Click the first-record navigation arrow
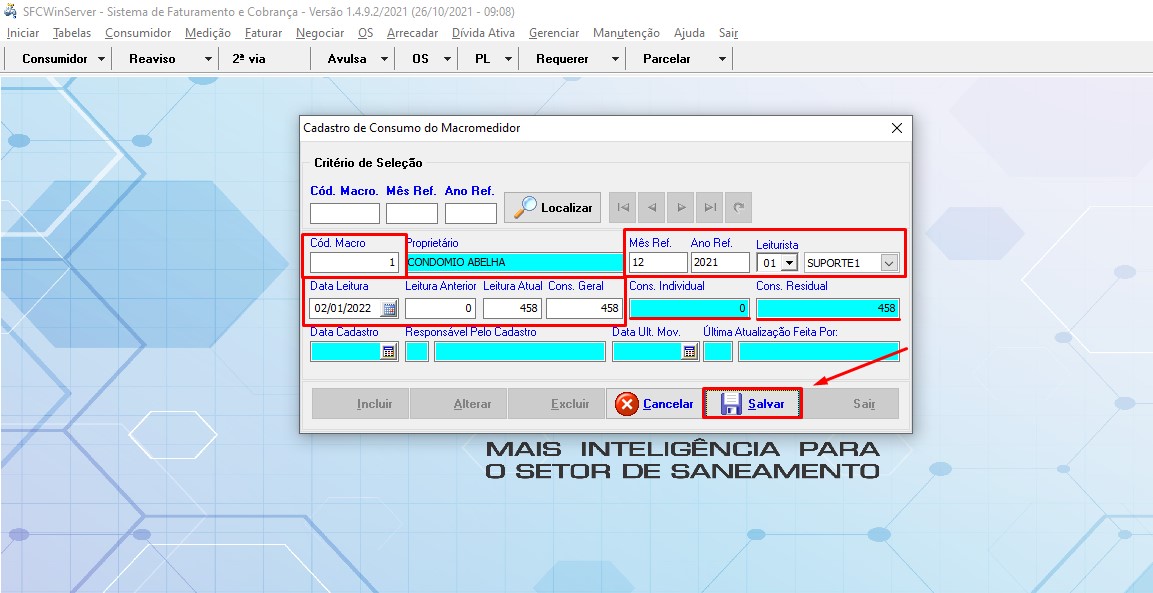The image size is (1153, 593). coord(624,207)
